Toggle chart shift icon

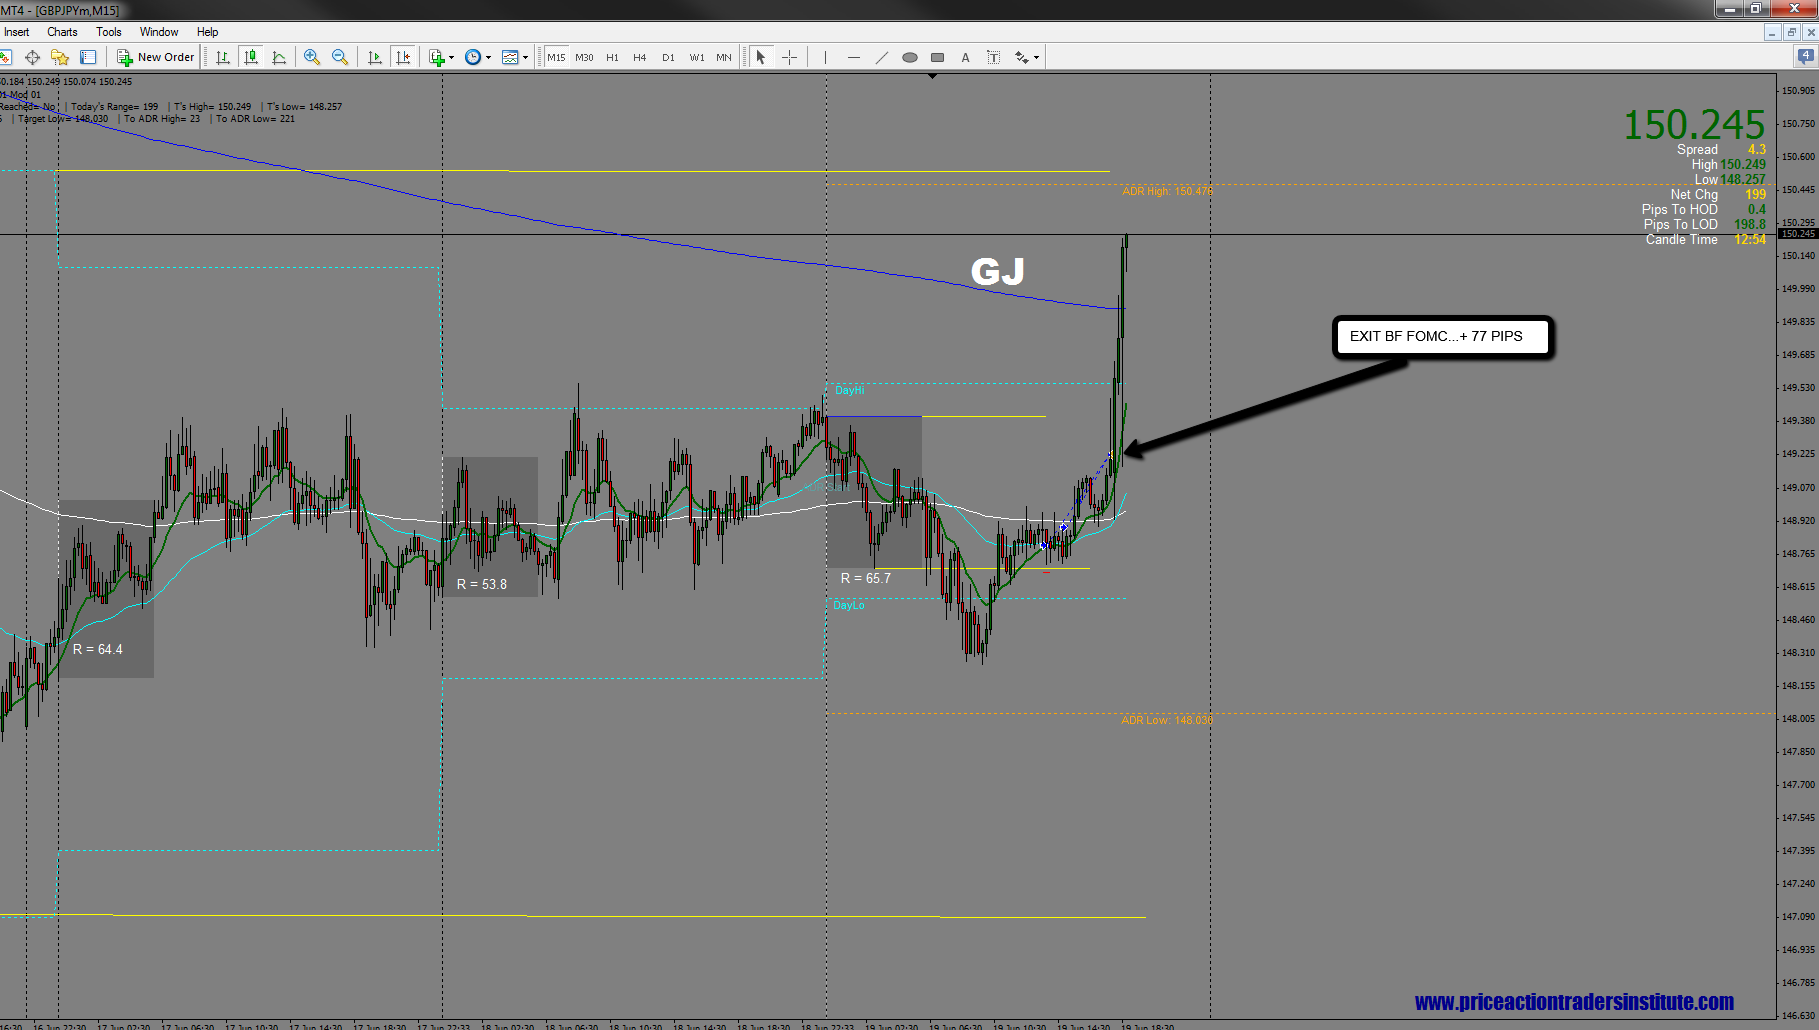pos(403,57)
